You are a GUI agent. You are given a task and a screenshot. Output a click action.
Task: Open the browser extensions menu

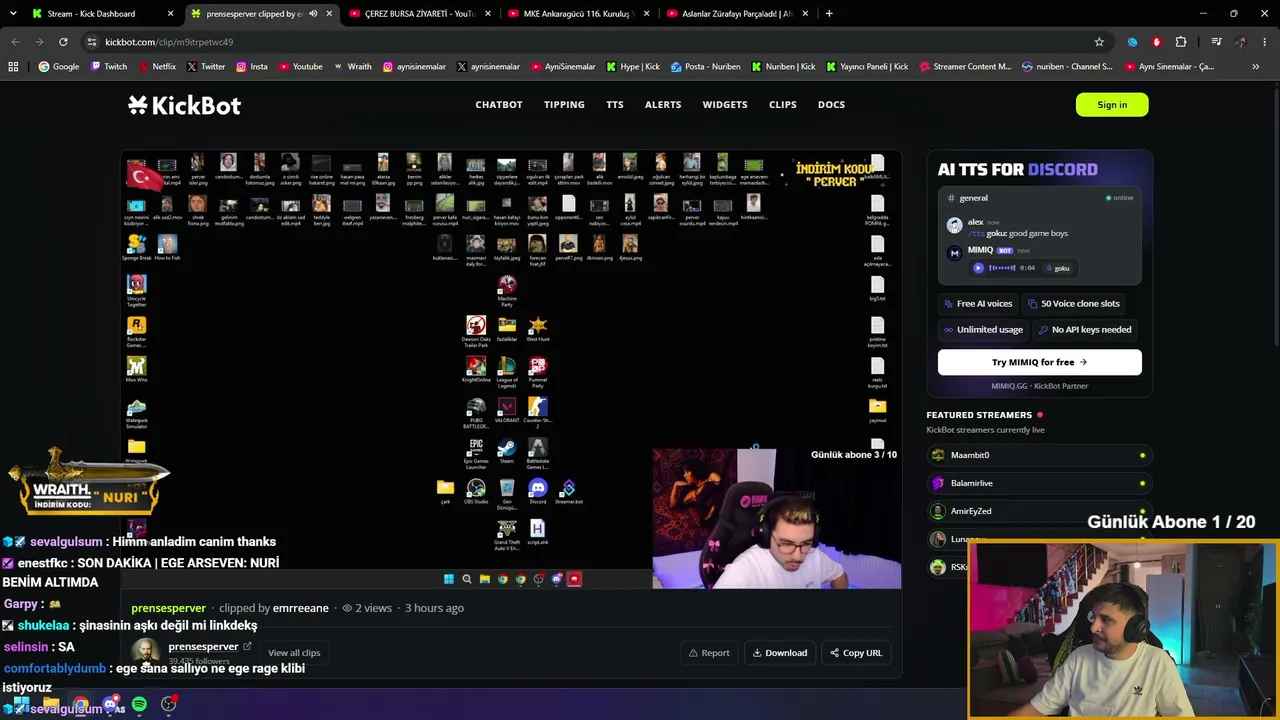tap(1181, 42)
